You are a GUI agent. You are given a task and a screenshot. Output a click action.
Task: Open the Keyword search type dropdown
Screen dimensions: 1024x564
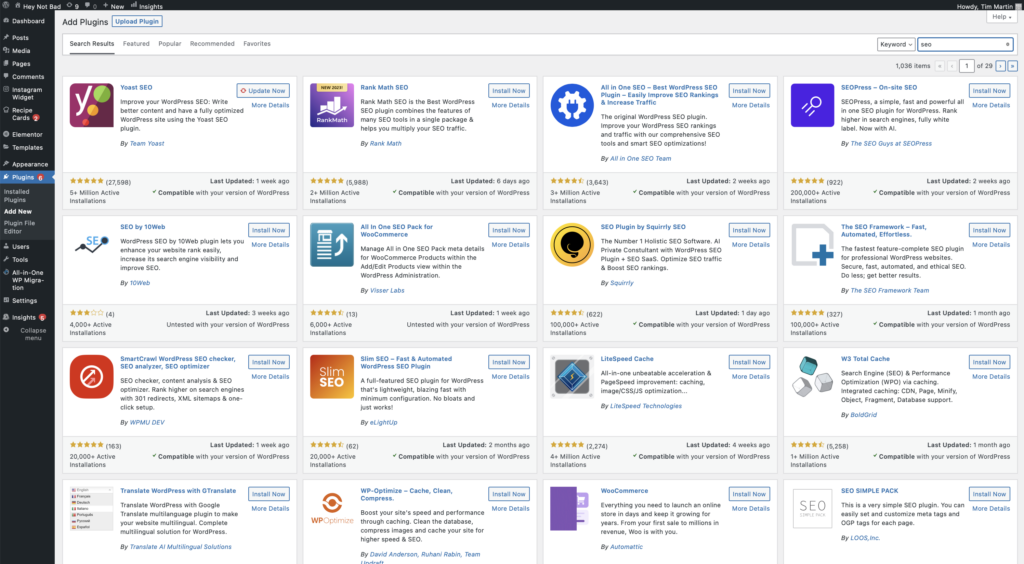click(x=895, y=44)
